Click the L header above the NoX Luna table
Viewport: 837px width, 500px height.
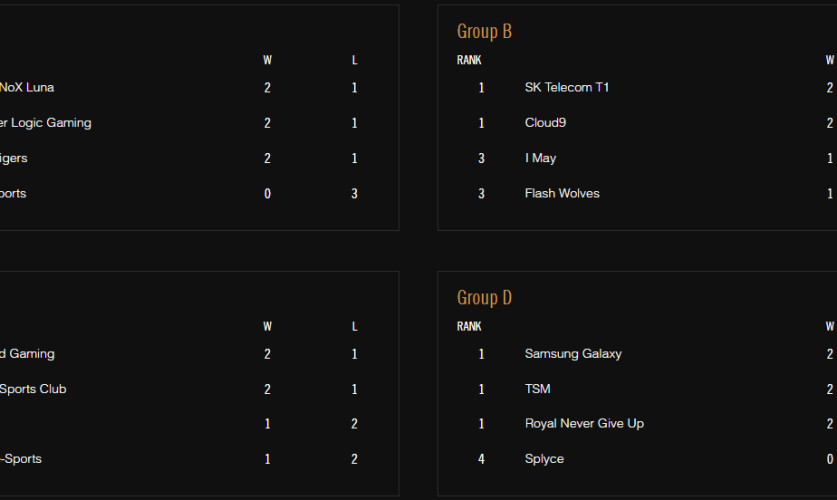(x=354, y=60)
